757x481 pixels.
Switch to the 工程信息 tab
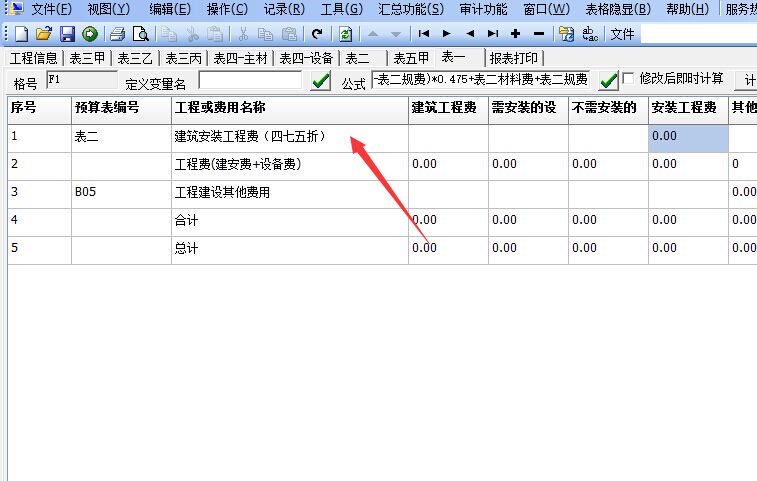click(x=34, y=58)
